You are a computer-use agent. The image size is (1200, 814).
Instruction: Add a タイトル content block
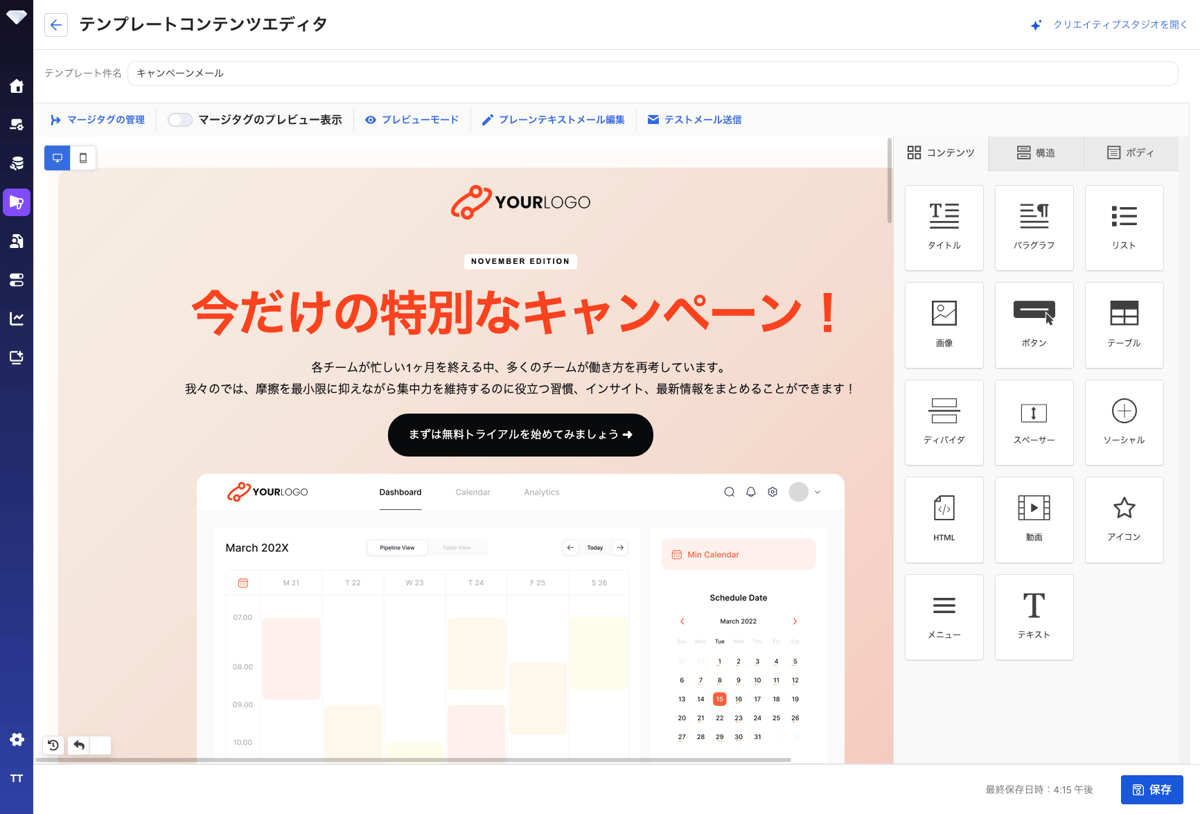pyautogui.click(x=944, y=227)
